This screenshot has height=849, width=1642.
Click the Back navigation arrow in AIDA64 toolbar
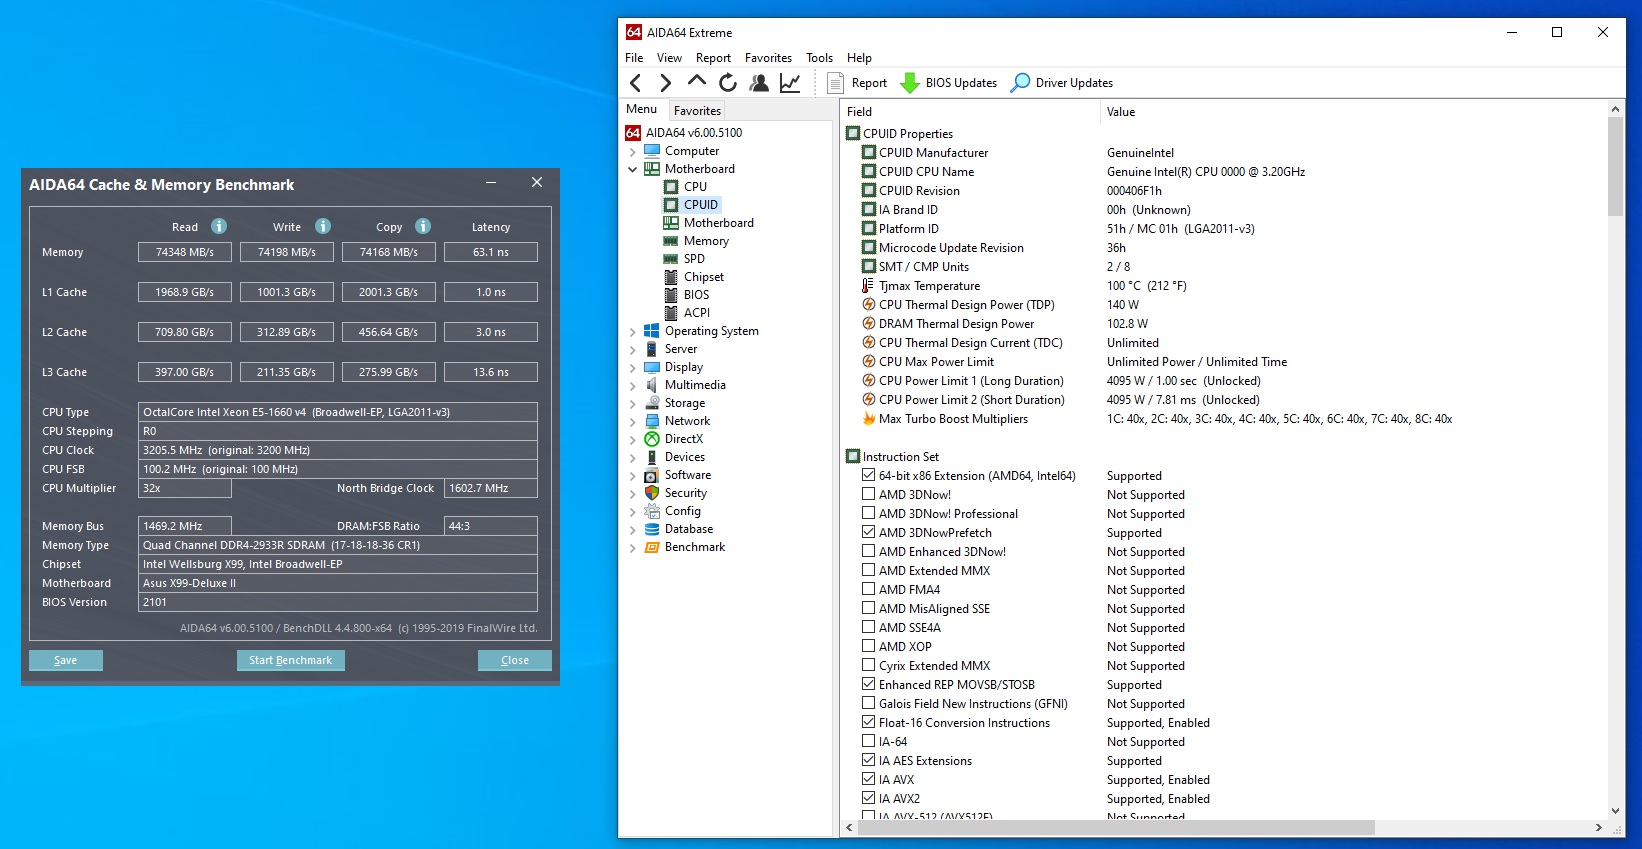(x=636, y=83)
